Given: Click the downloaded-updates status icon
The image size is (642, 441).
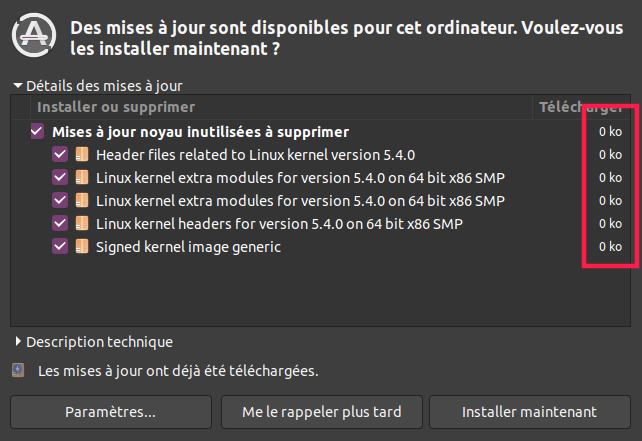Looking at the screenshot, I should pyautogui.click(x=18, y=370).
